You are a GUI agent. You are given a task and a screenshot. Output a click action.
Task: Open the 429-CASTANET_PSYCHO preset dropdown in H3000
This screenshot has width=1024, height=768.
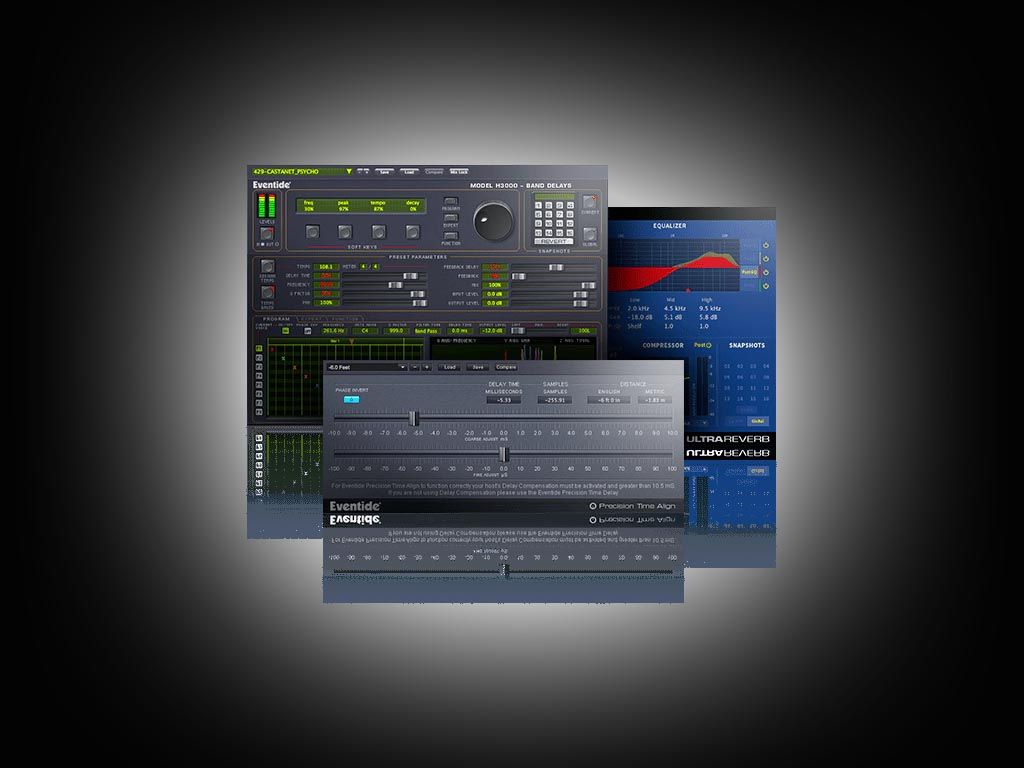click(302, 172)
